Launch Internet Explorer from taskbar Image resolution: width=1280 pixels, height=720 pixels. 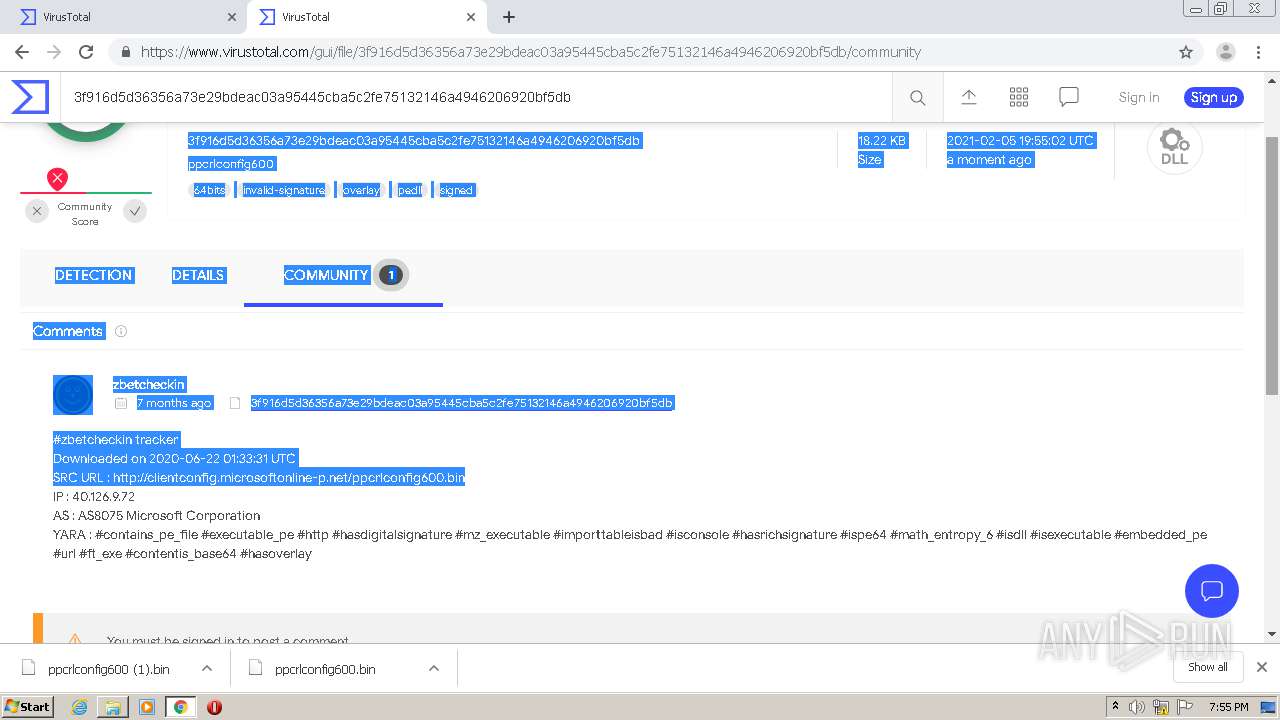[79, 707]
